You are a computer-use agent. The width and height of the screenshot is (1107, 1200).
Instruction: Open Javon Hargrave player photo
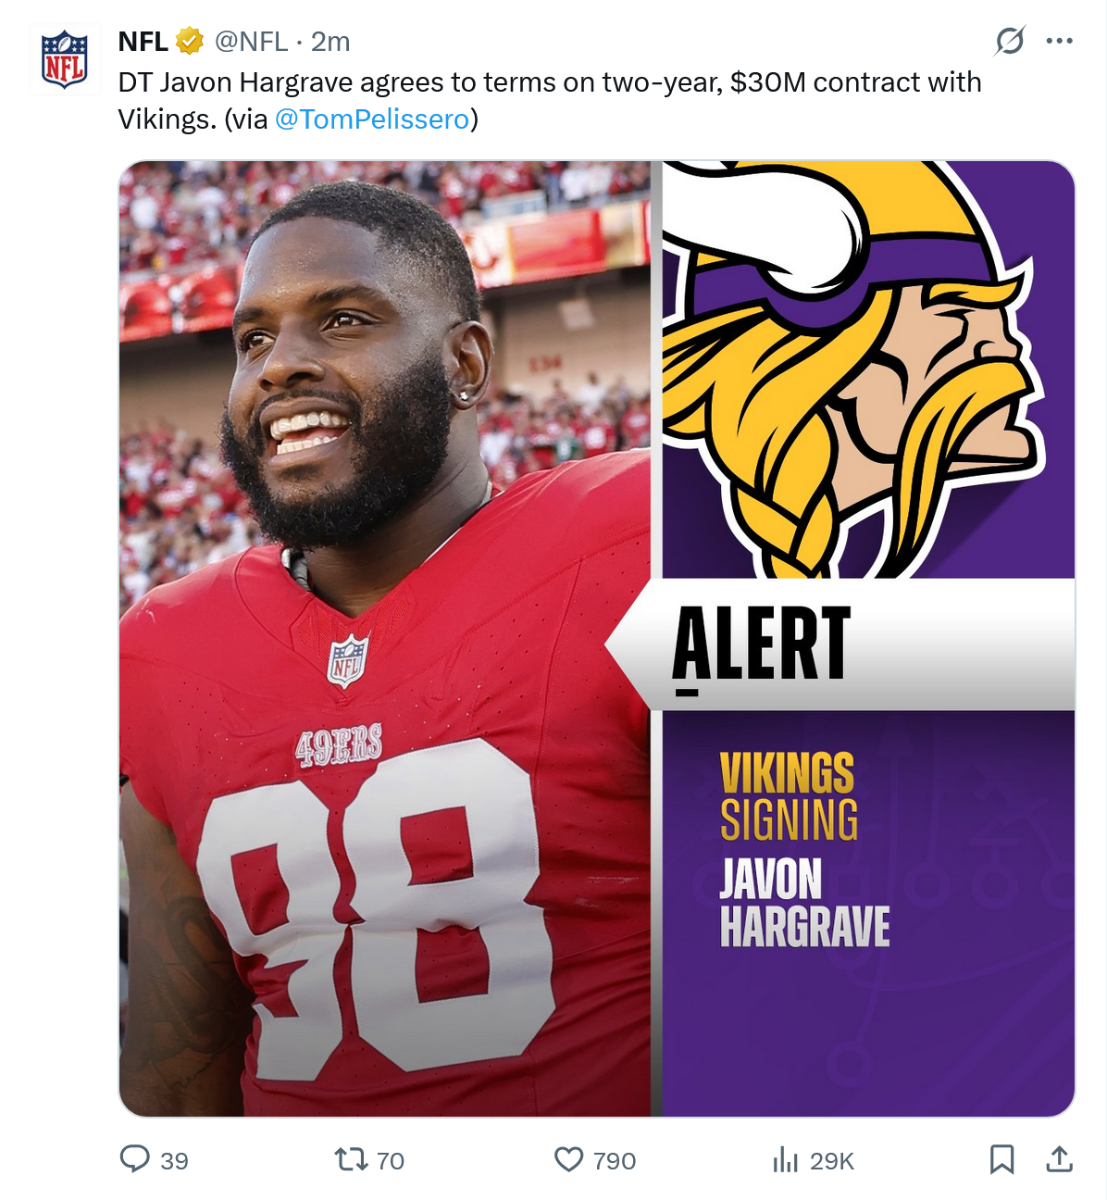385,638
